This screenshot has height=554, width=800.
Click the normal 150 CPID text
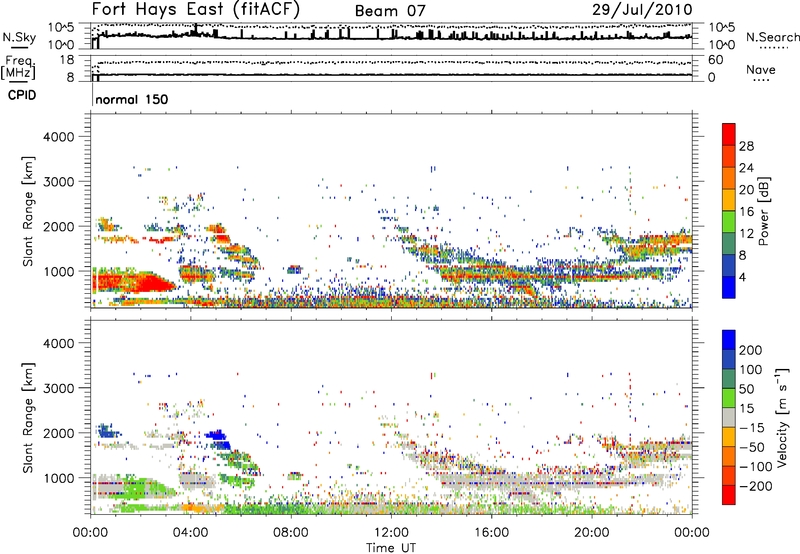pos(132,99)
